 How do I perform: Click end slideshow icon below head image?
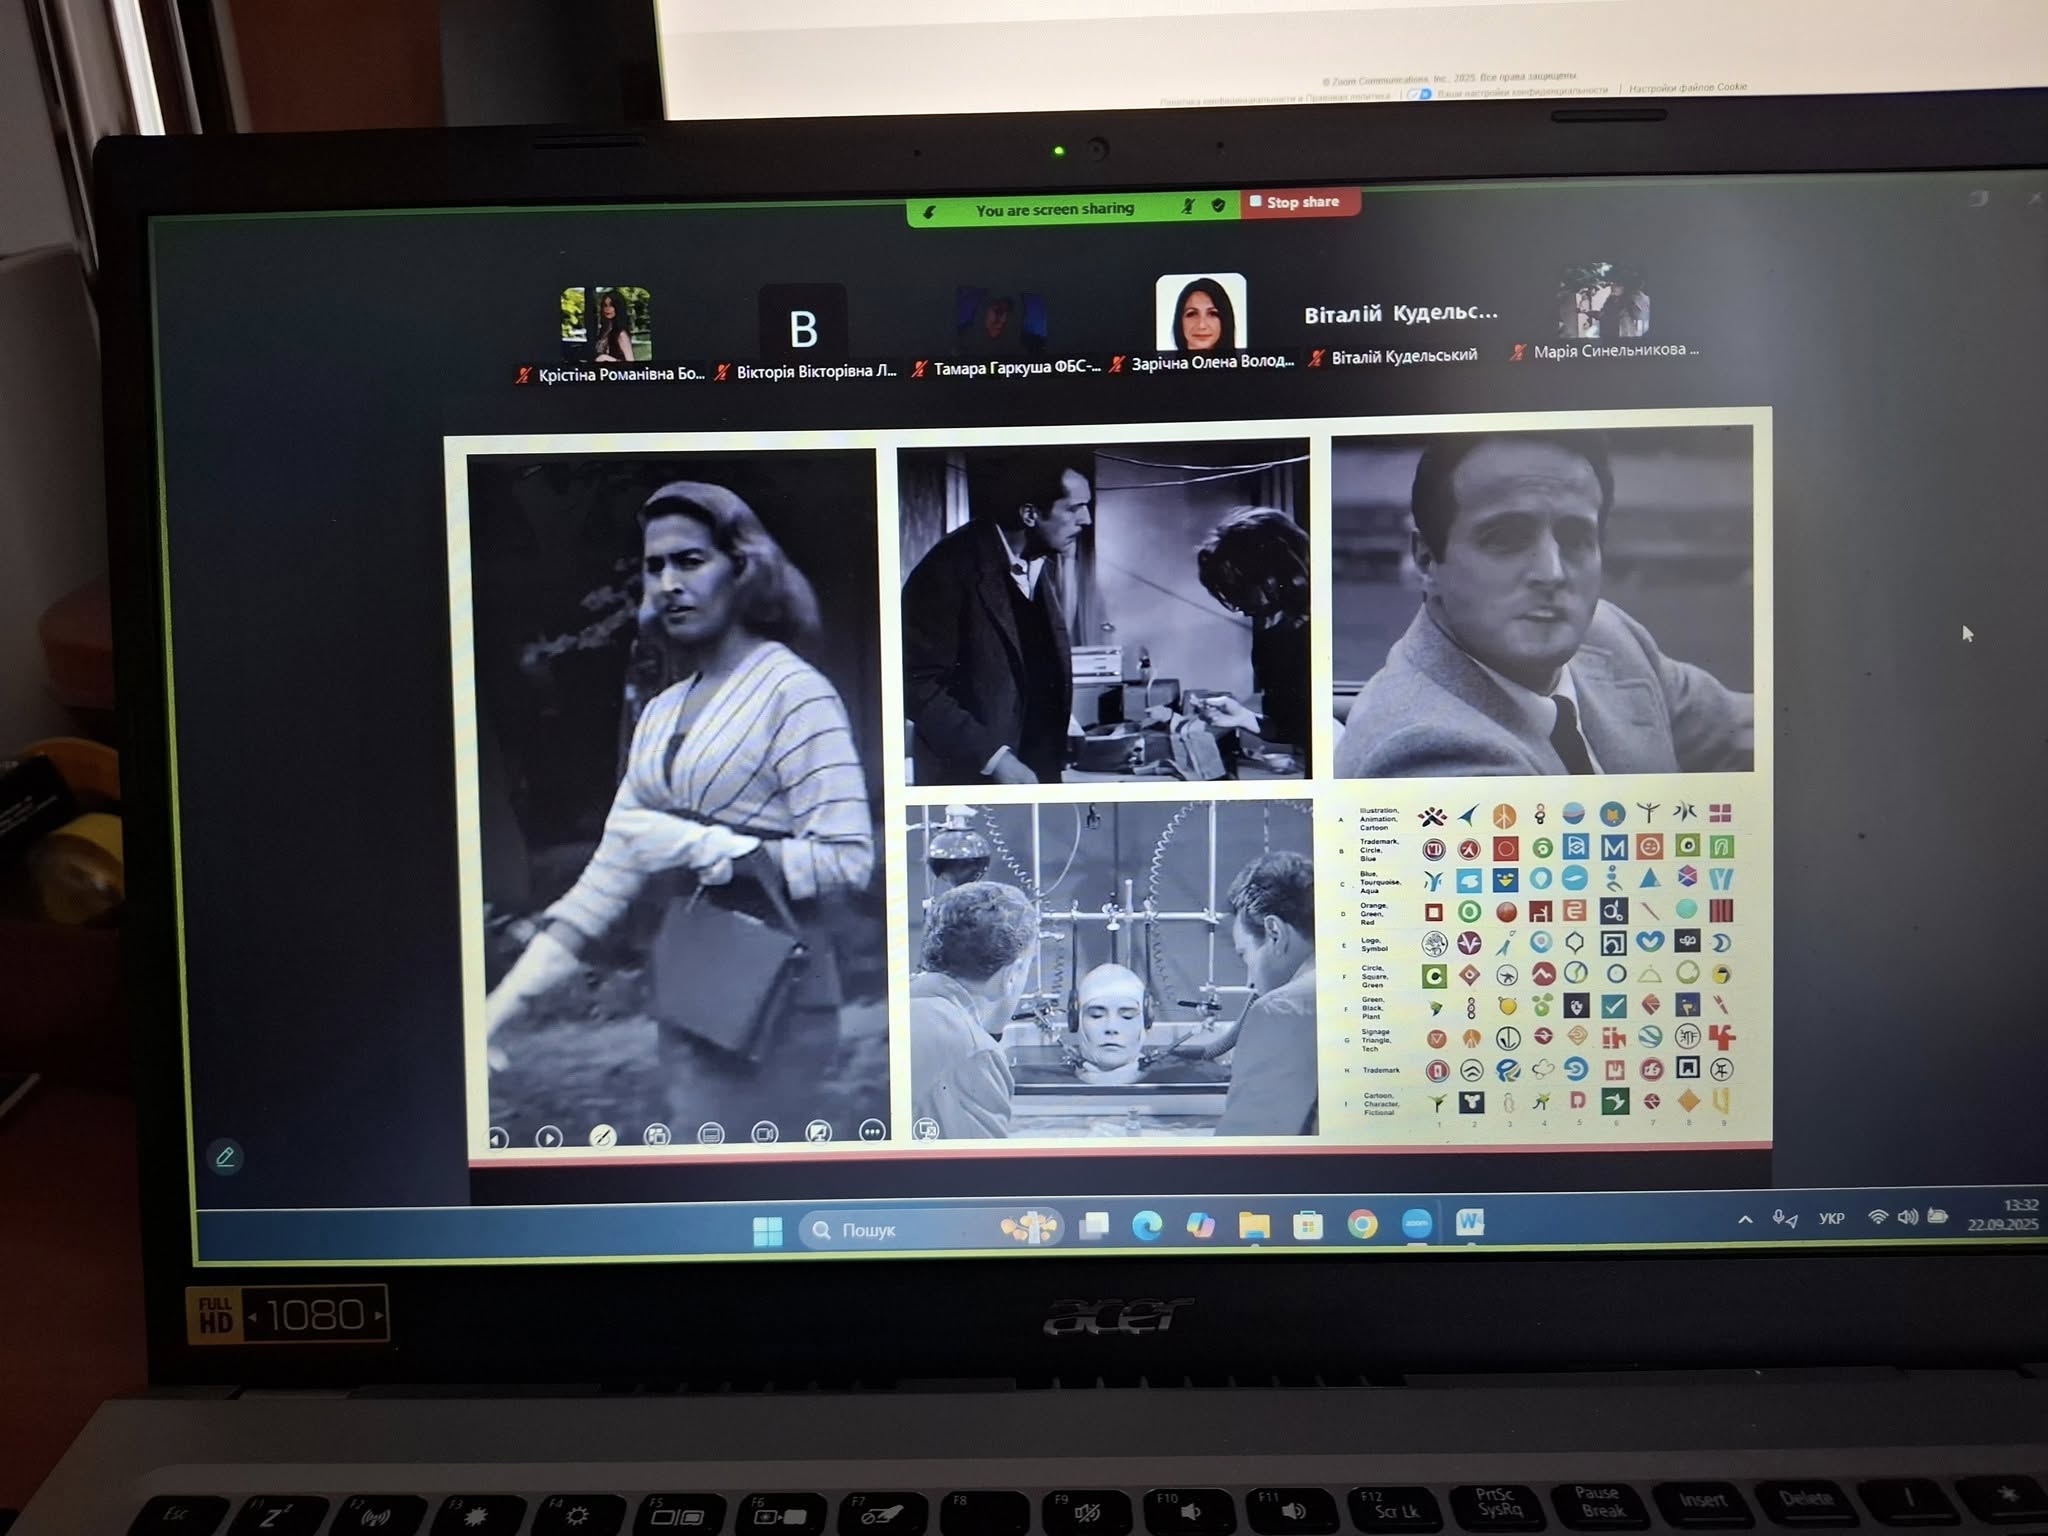(x=927, y=1130)
